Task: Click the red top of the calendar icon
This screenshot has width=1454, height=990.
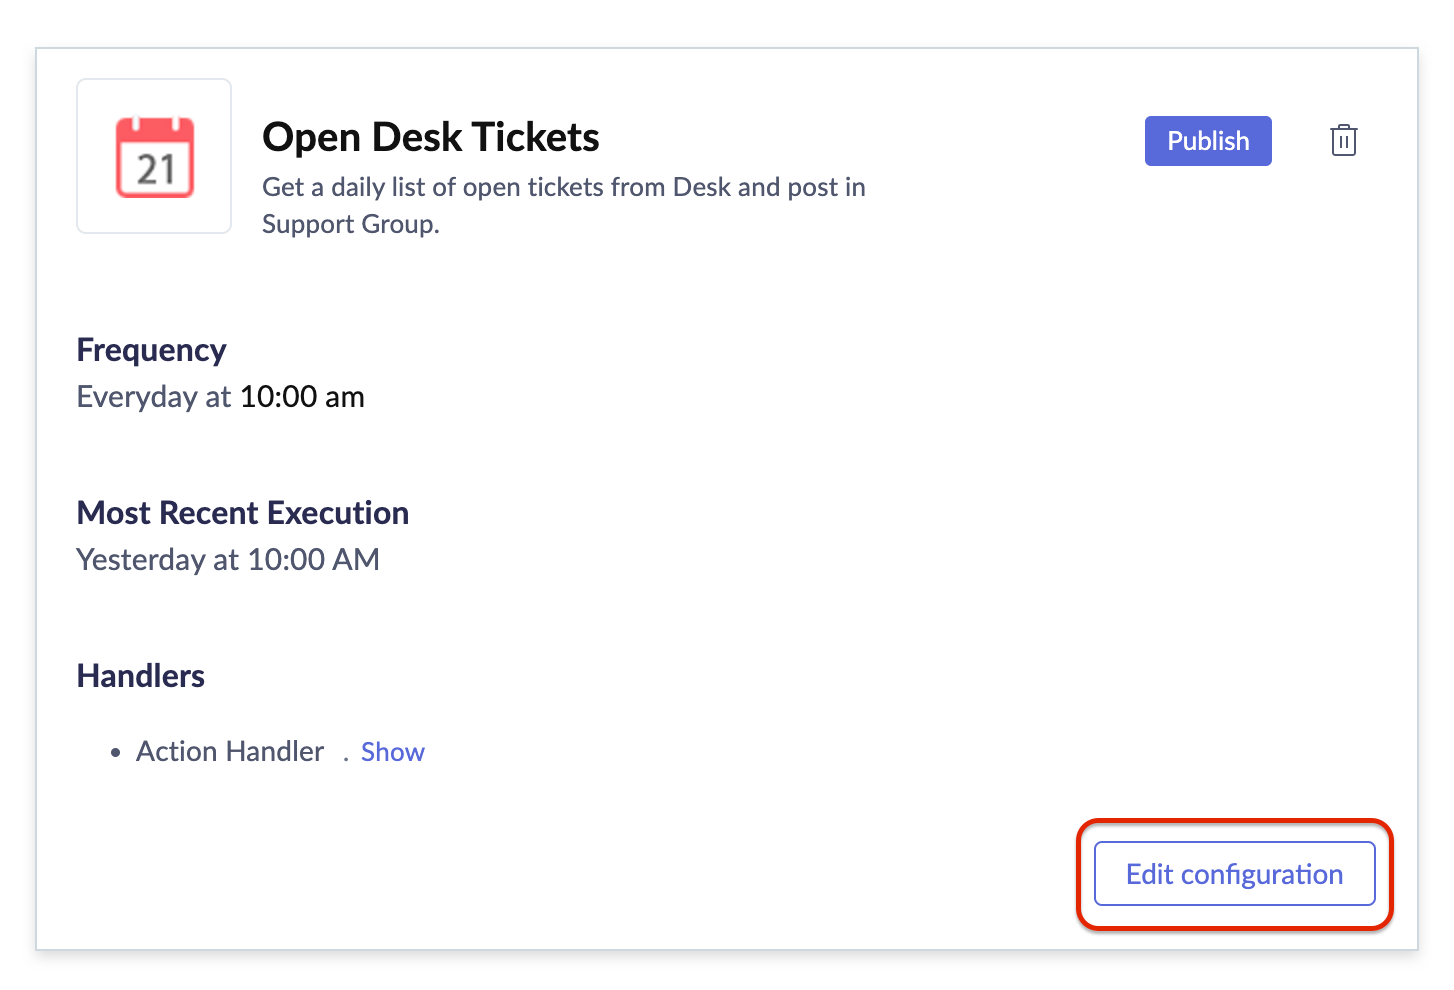Action: coord(155,130)
